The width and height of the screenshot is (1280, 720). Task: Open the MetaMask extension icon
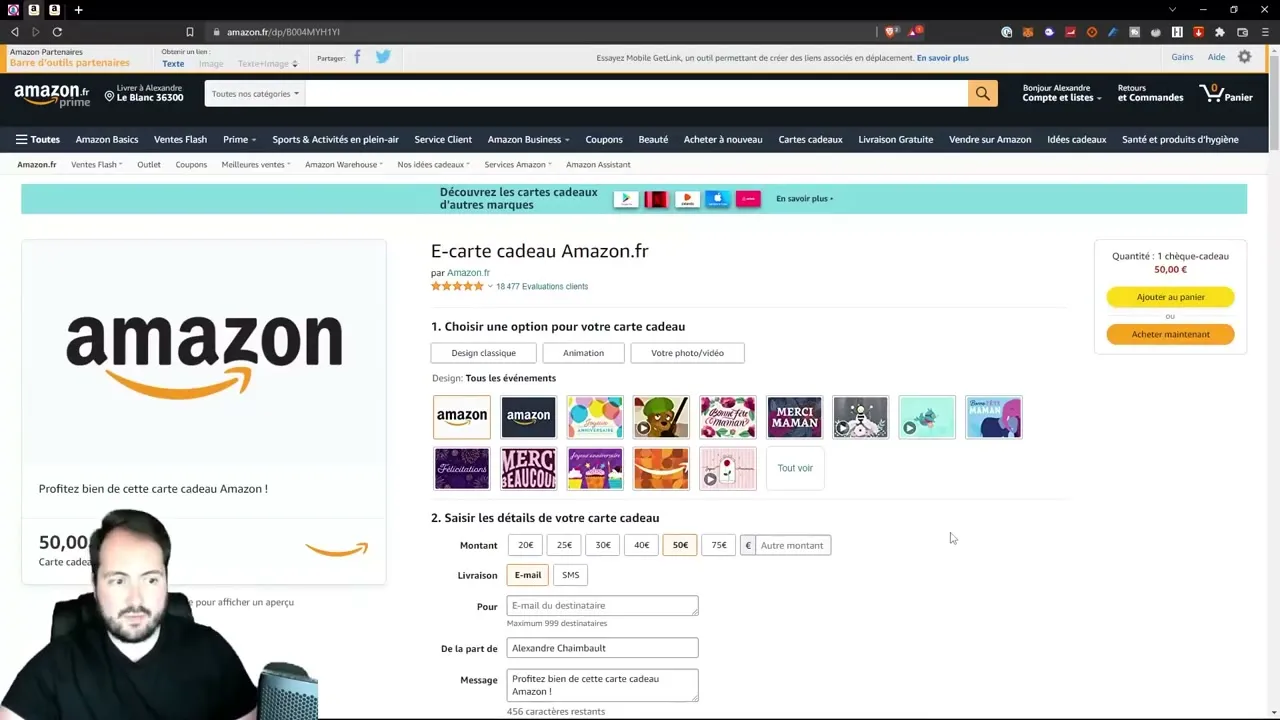pos(1027,31)
